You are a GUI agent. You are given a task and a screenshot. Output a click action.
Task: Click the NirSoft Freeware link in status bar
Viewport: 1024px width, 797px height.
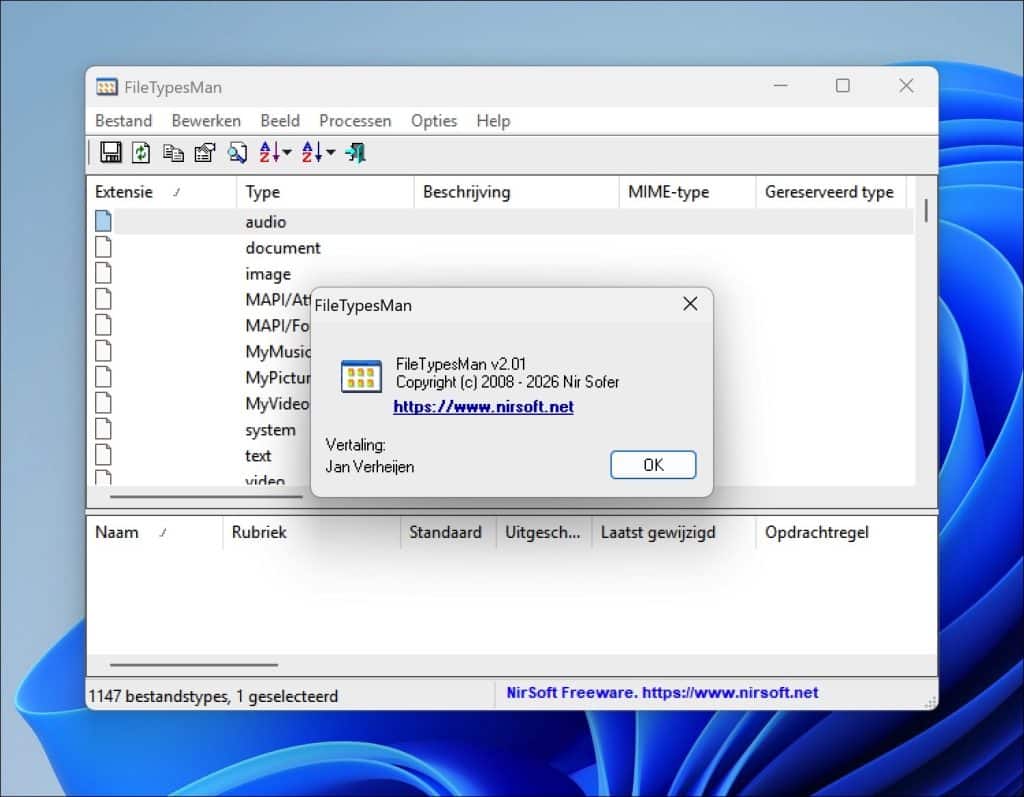(662, 692)
